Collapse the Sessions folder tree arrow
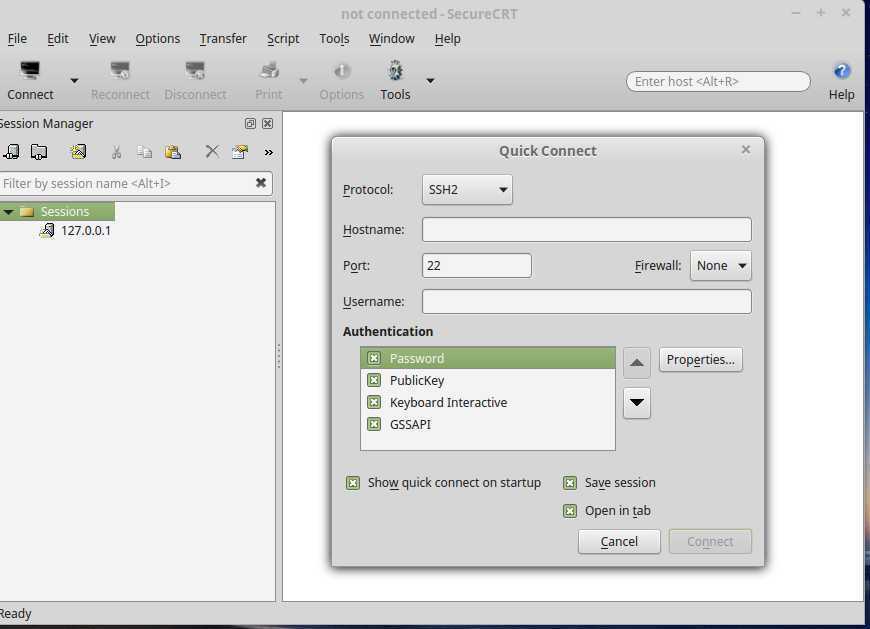The height and width of the screenshot is (629, 870). click(x=8, y=212)
